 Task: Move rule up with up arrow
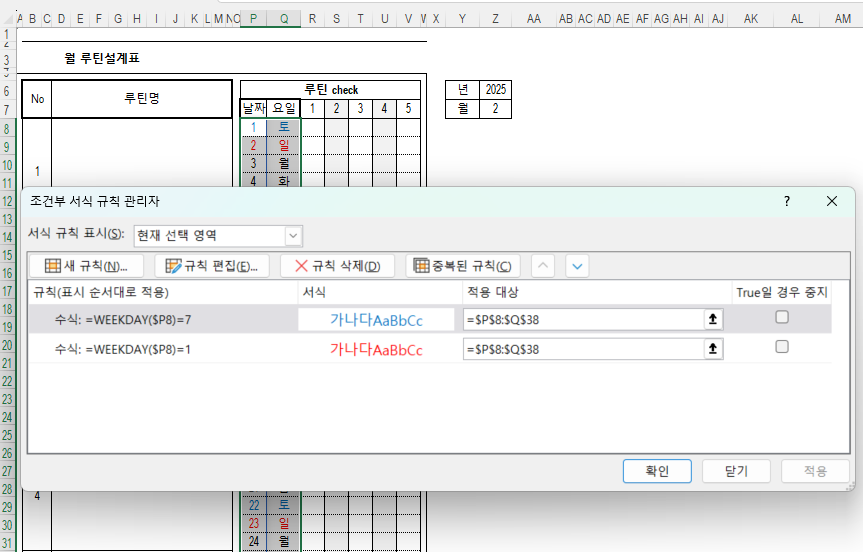click(x=543, y=266)
